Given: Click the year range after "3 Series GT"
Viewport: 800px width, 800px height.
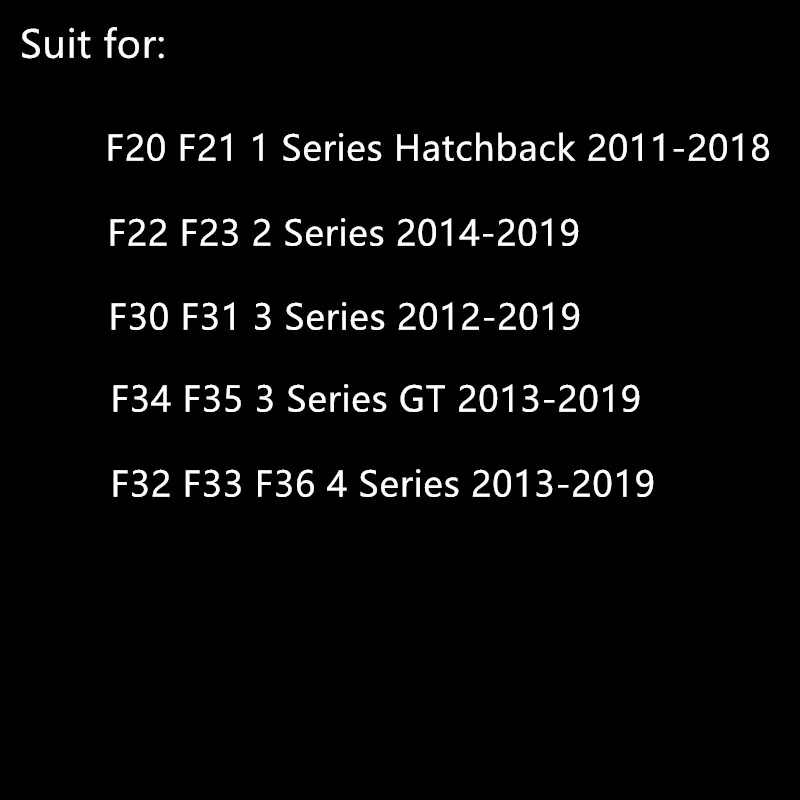Looking at the screenshot, I should pos(549,400).
